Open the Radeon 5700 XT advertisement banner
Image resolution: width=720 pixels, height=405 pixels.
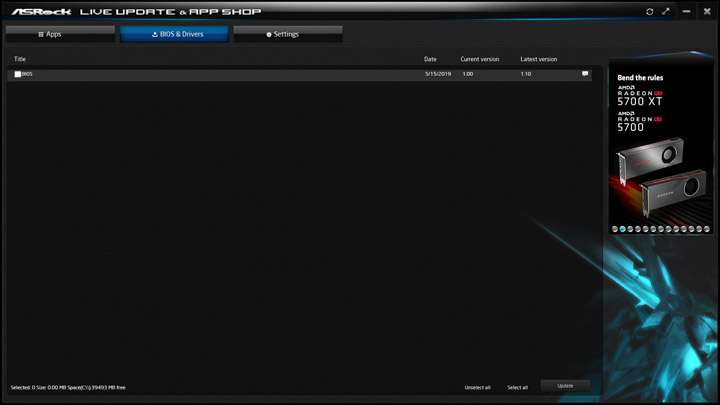(x=661, y=147)
